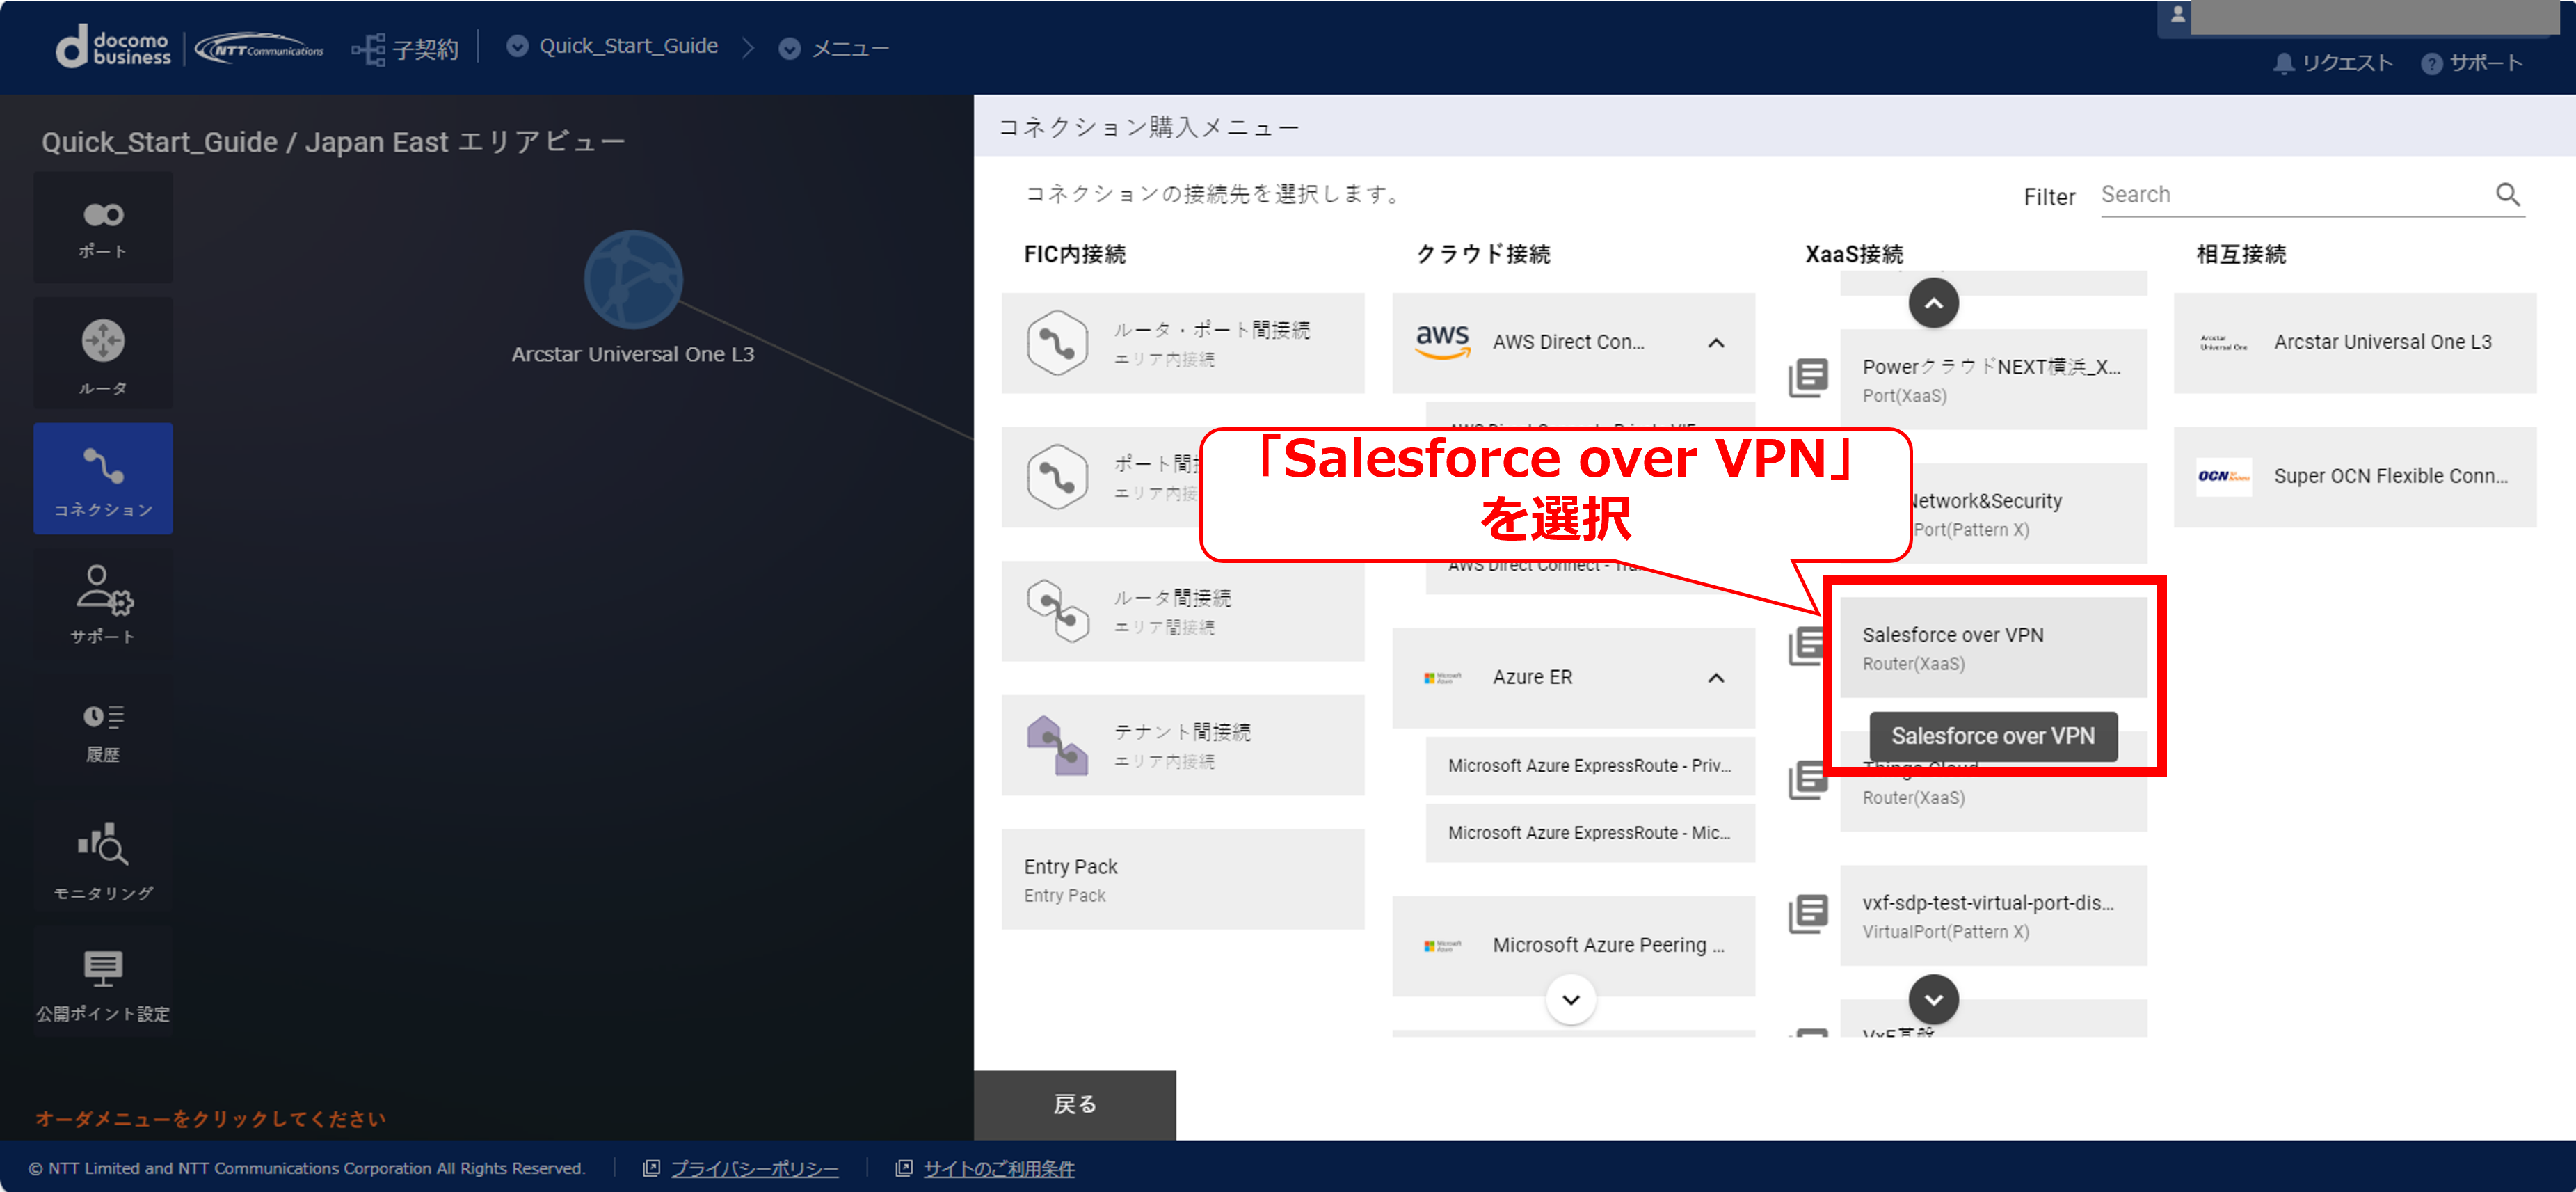Collapse the Azure ER group

[1716, 678]
